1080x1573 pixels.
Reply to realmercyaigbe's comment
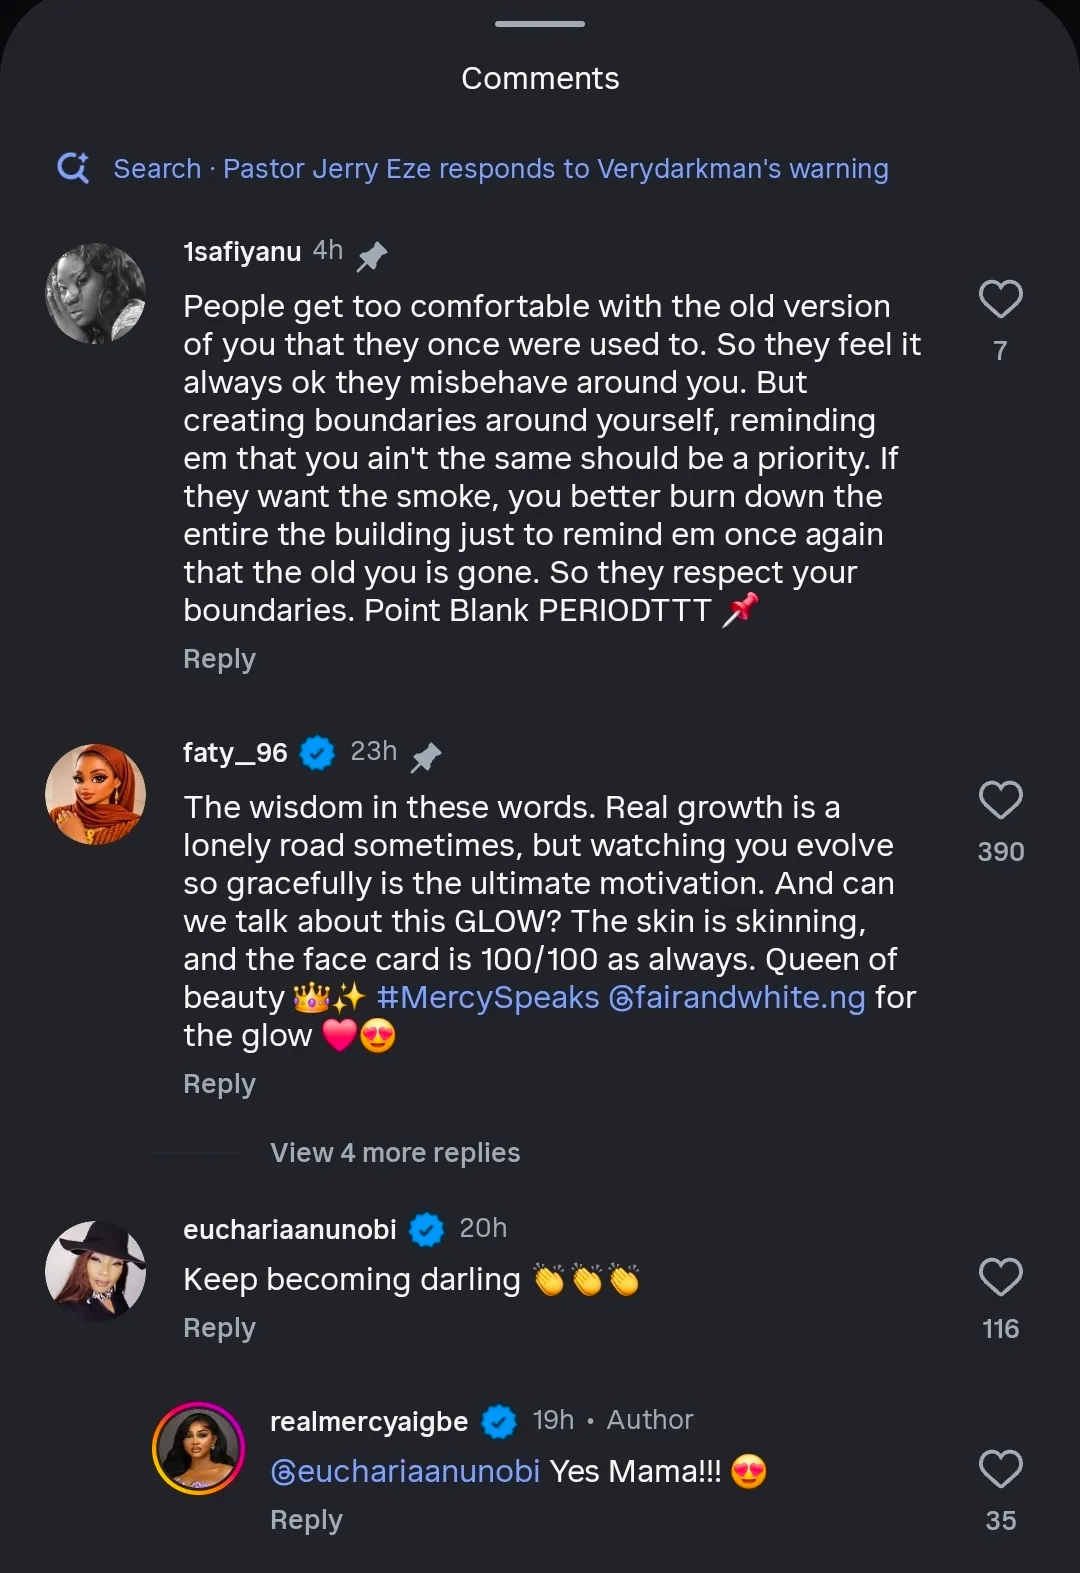pos(306,1520)
